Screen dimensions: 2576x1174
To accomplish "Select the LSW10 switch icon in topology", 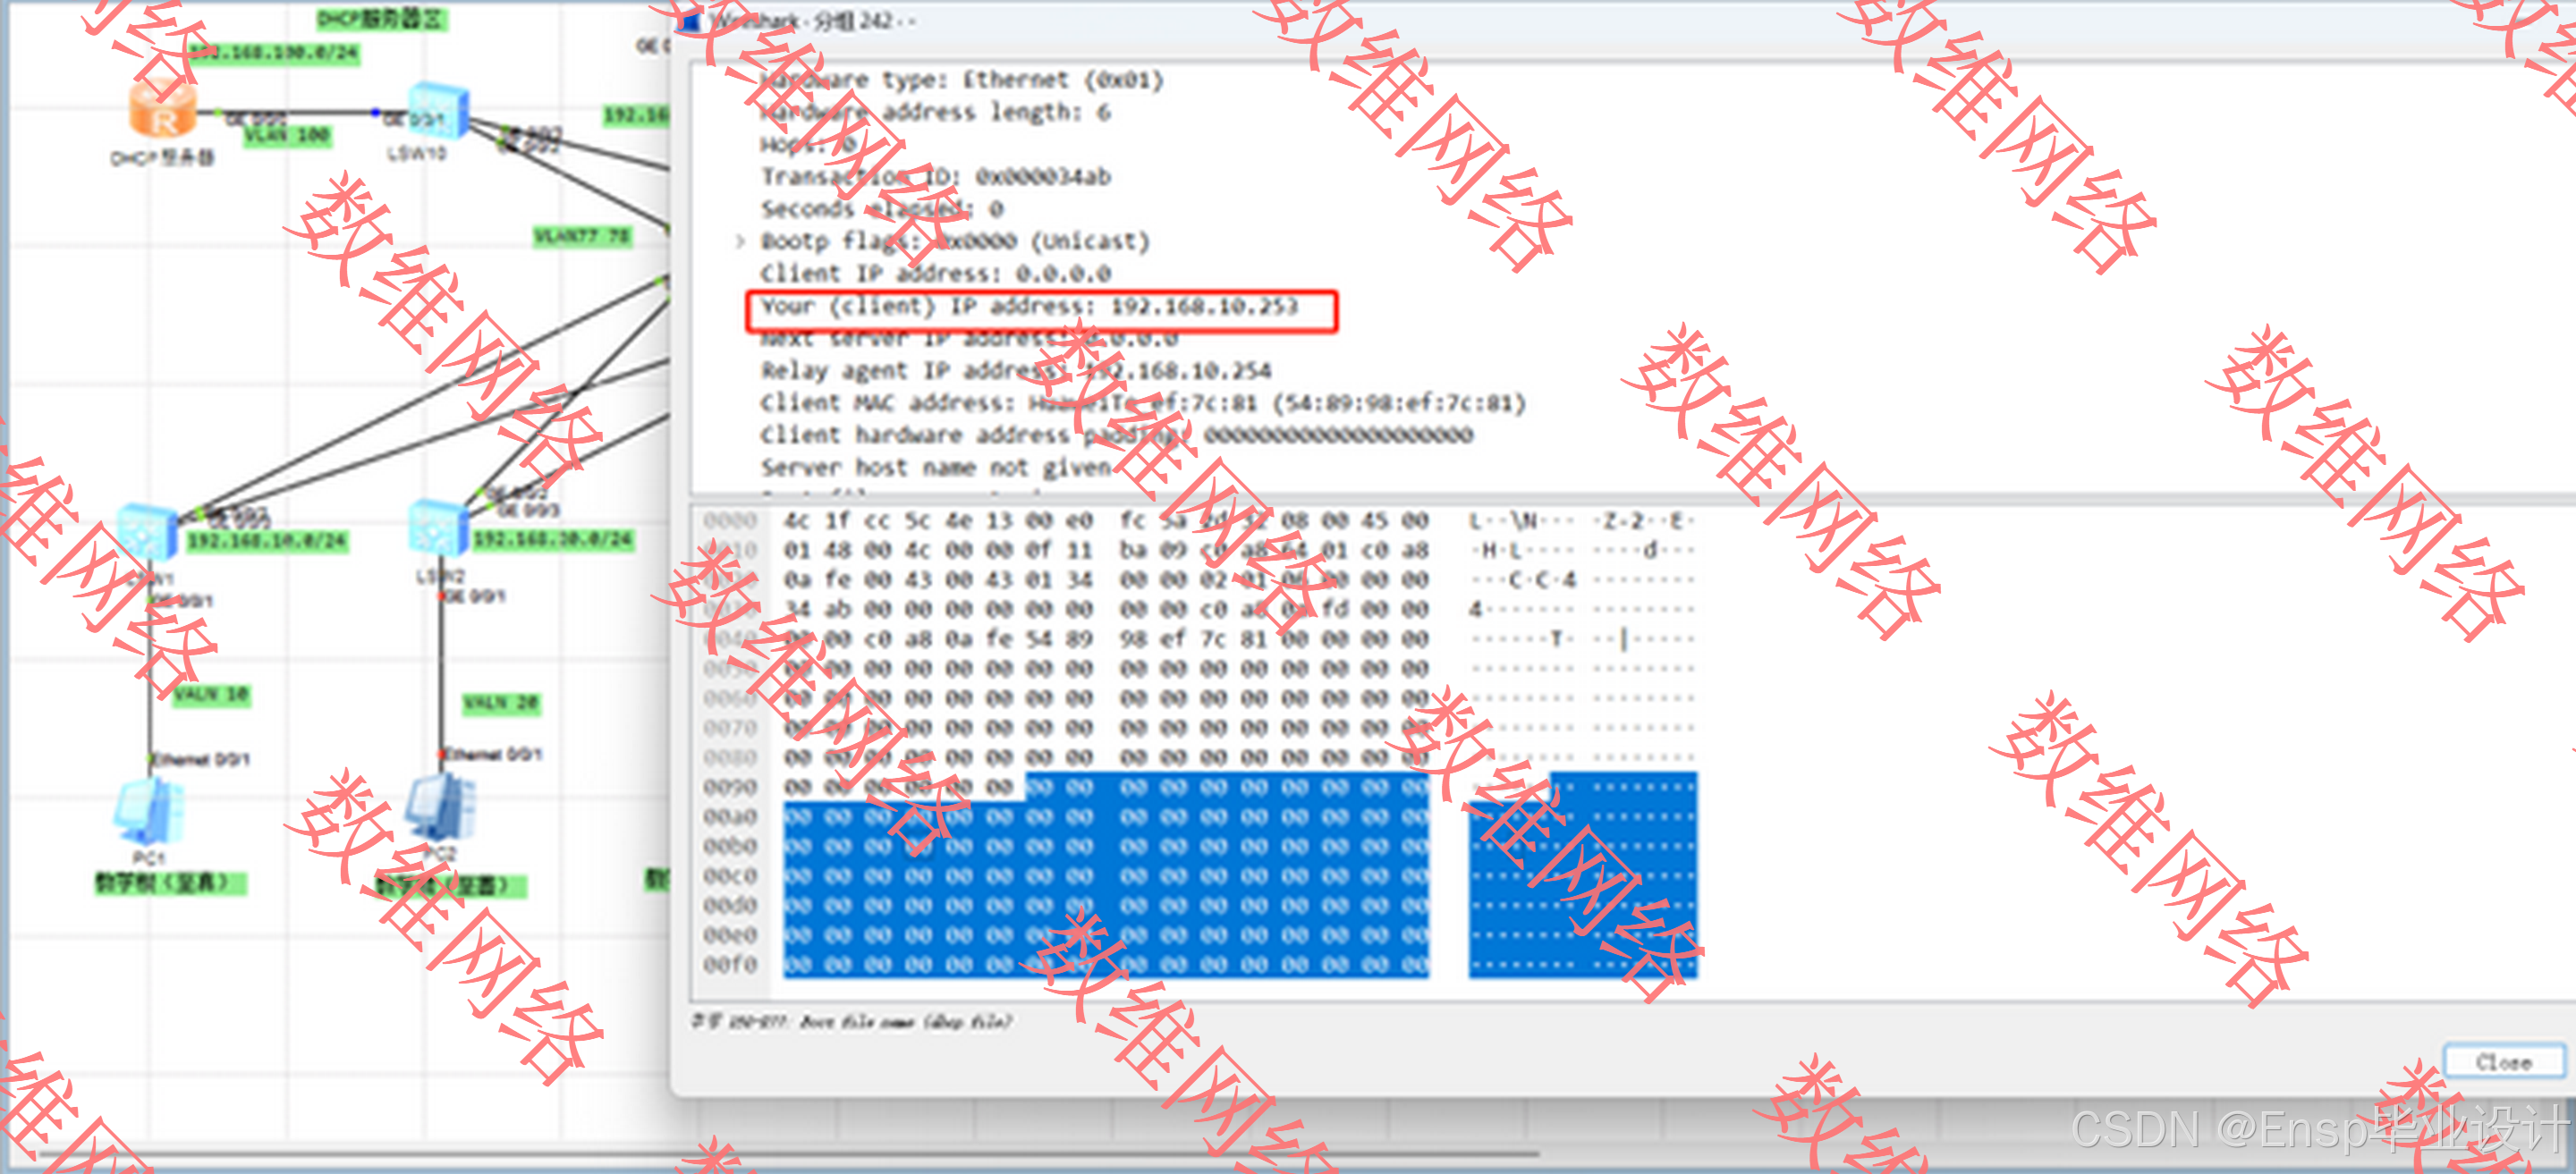I will pyautogui.click(x=437, y=110).
